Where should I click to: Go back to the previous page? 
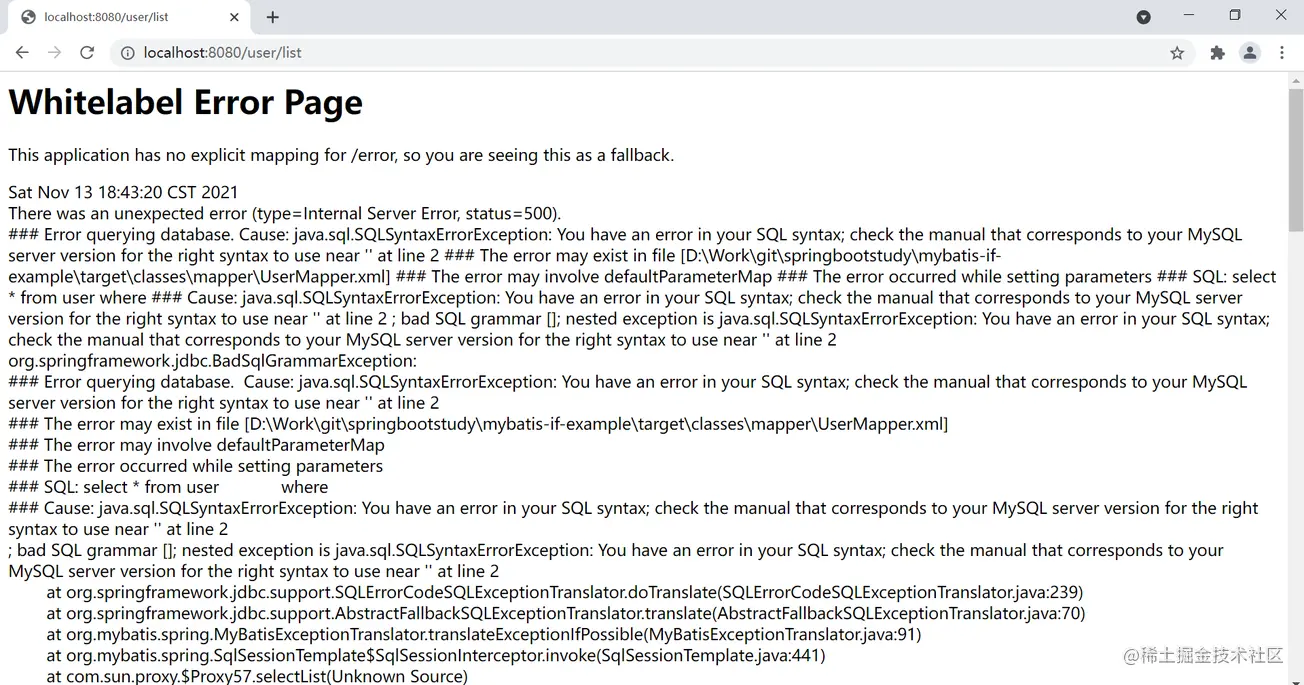22,53
